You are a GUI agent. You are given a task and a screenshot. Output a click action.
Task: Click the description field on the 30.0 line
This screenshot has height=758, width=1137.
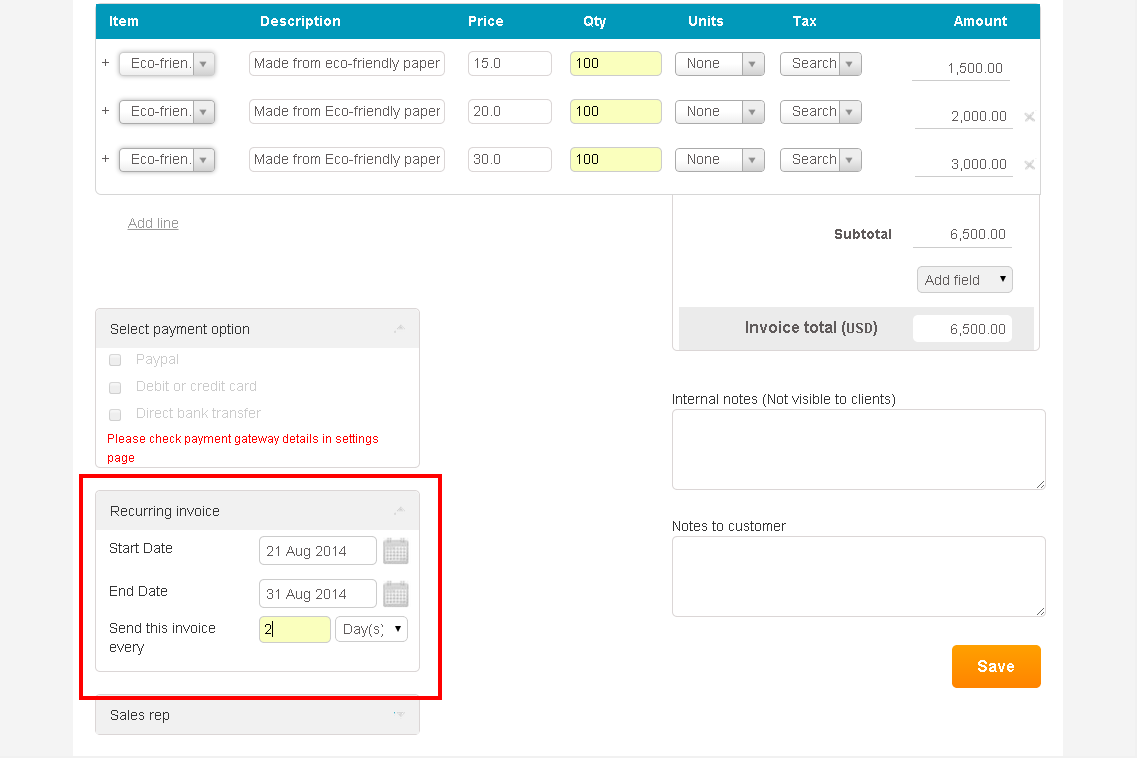point(347,160)
